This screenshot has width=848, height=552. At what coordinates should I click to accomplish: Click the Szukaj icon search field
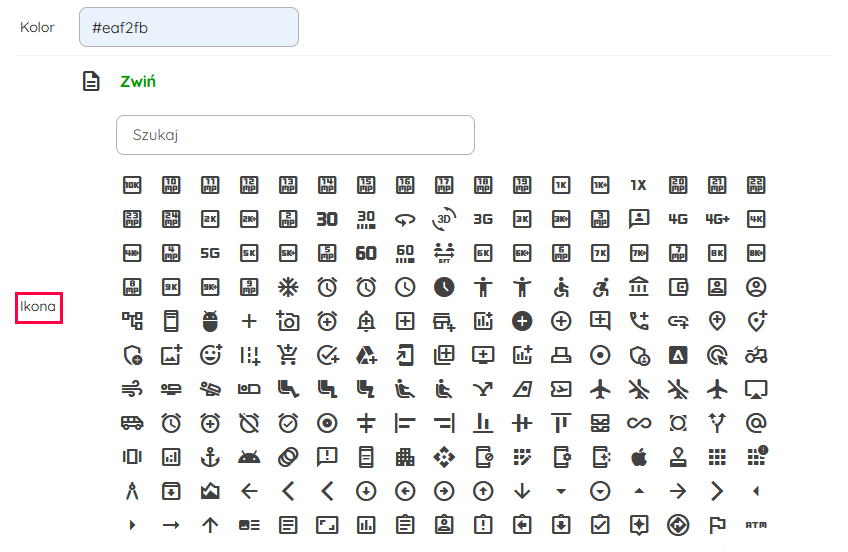pos(295,135)
